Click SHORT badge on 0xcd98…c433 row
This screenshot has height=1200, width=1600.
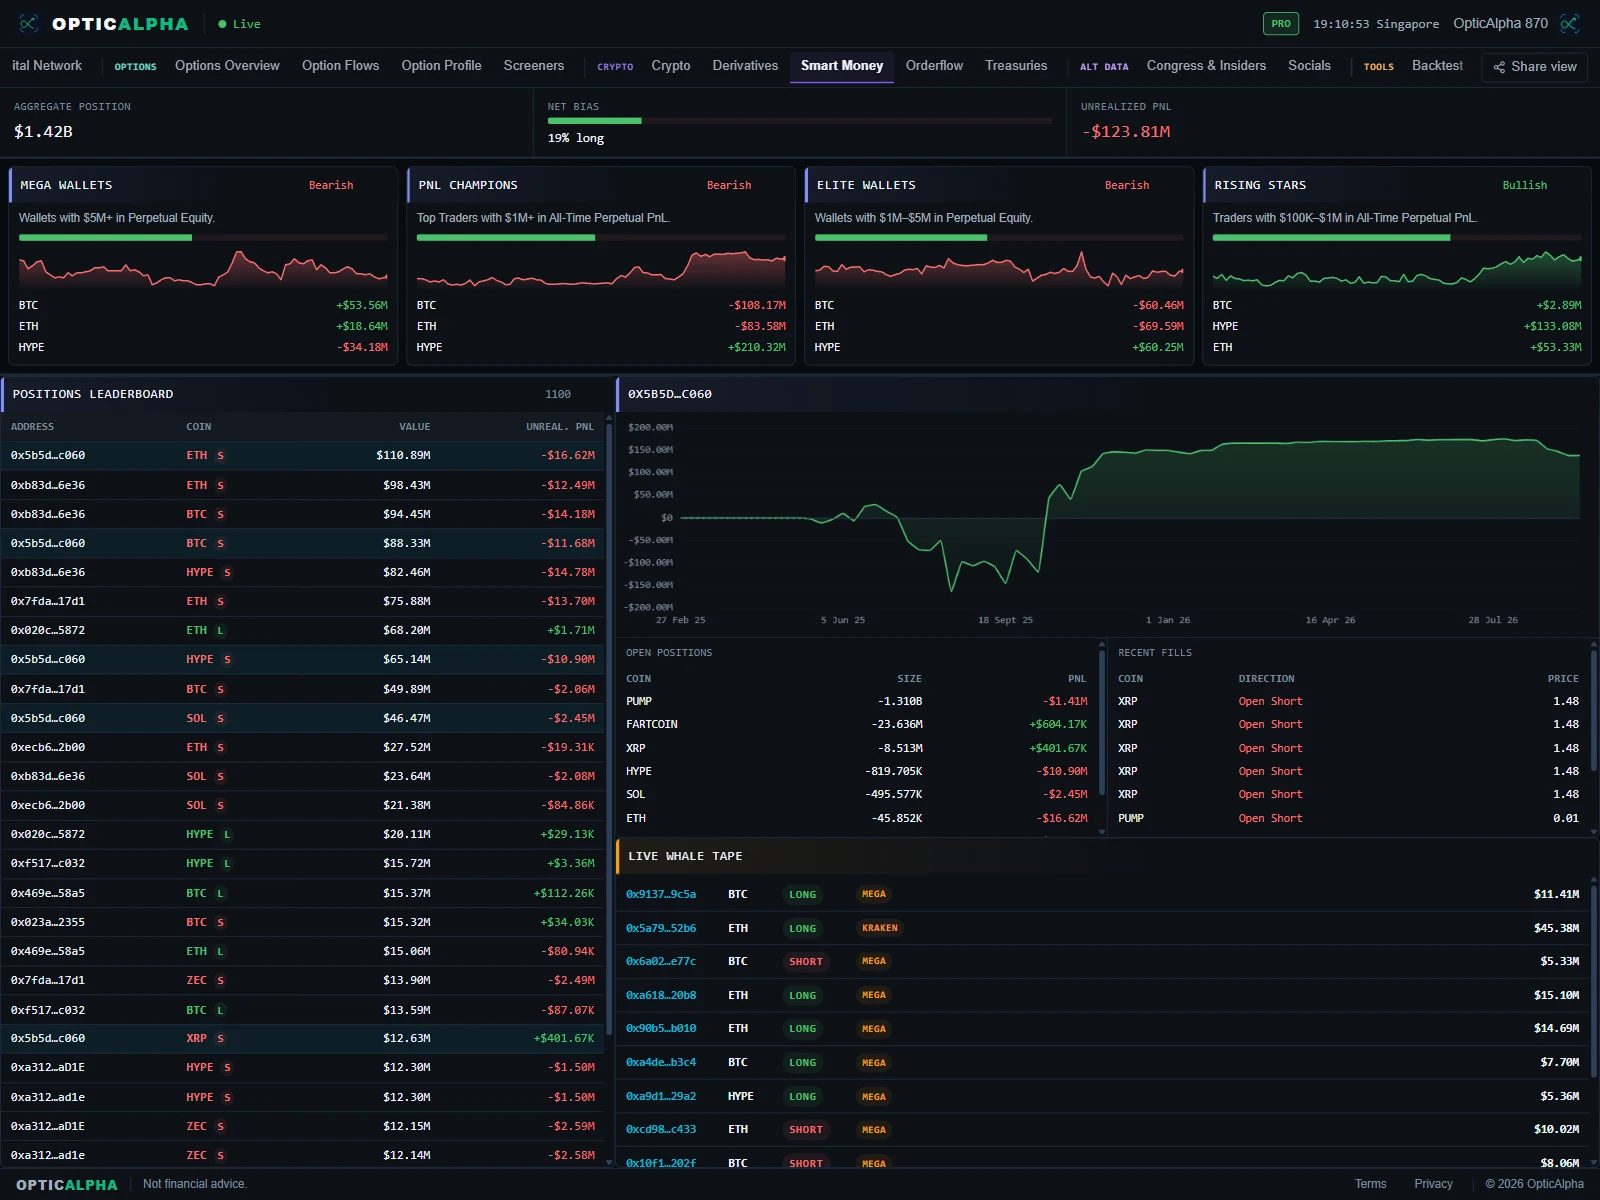pos(806,1130)
